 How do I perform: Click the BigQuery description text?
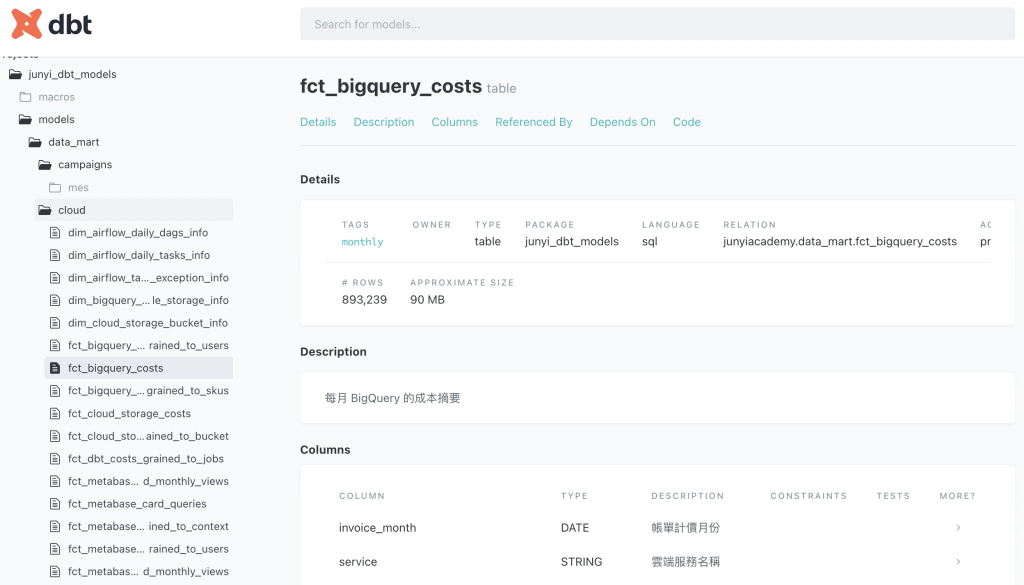point(392,398)
